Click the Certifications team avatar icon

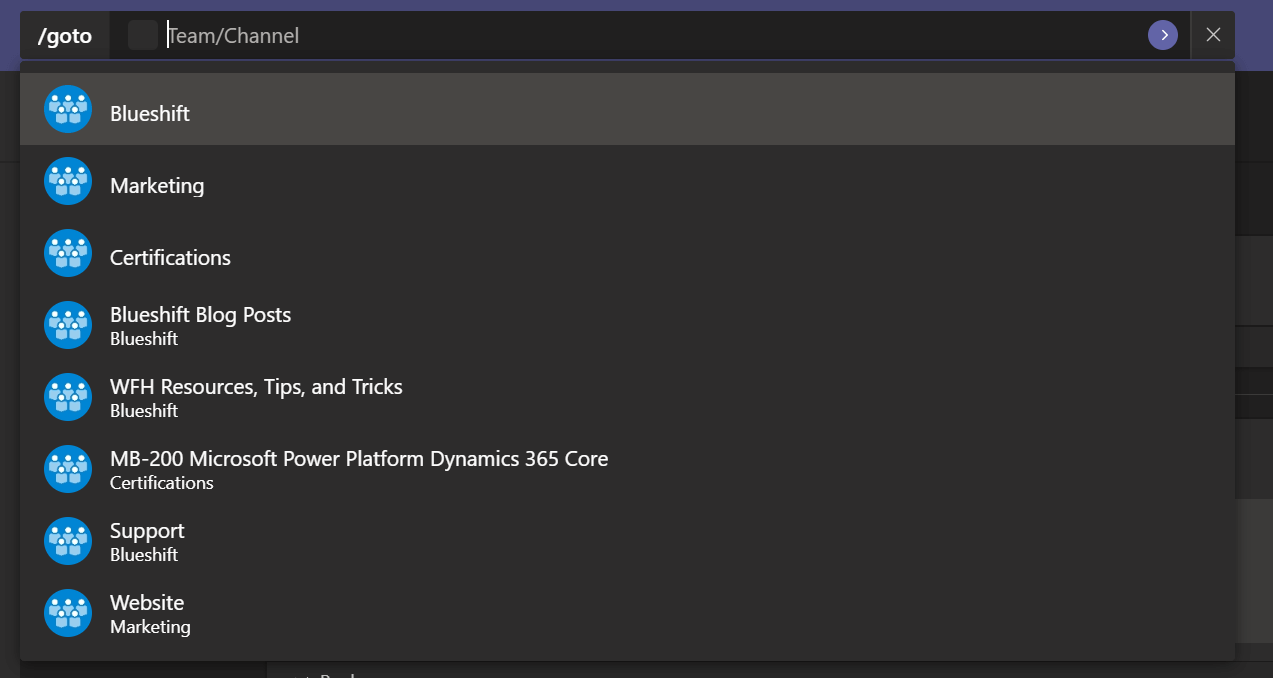[x=68, y=253]
